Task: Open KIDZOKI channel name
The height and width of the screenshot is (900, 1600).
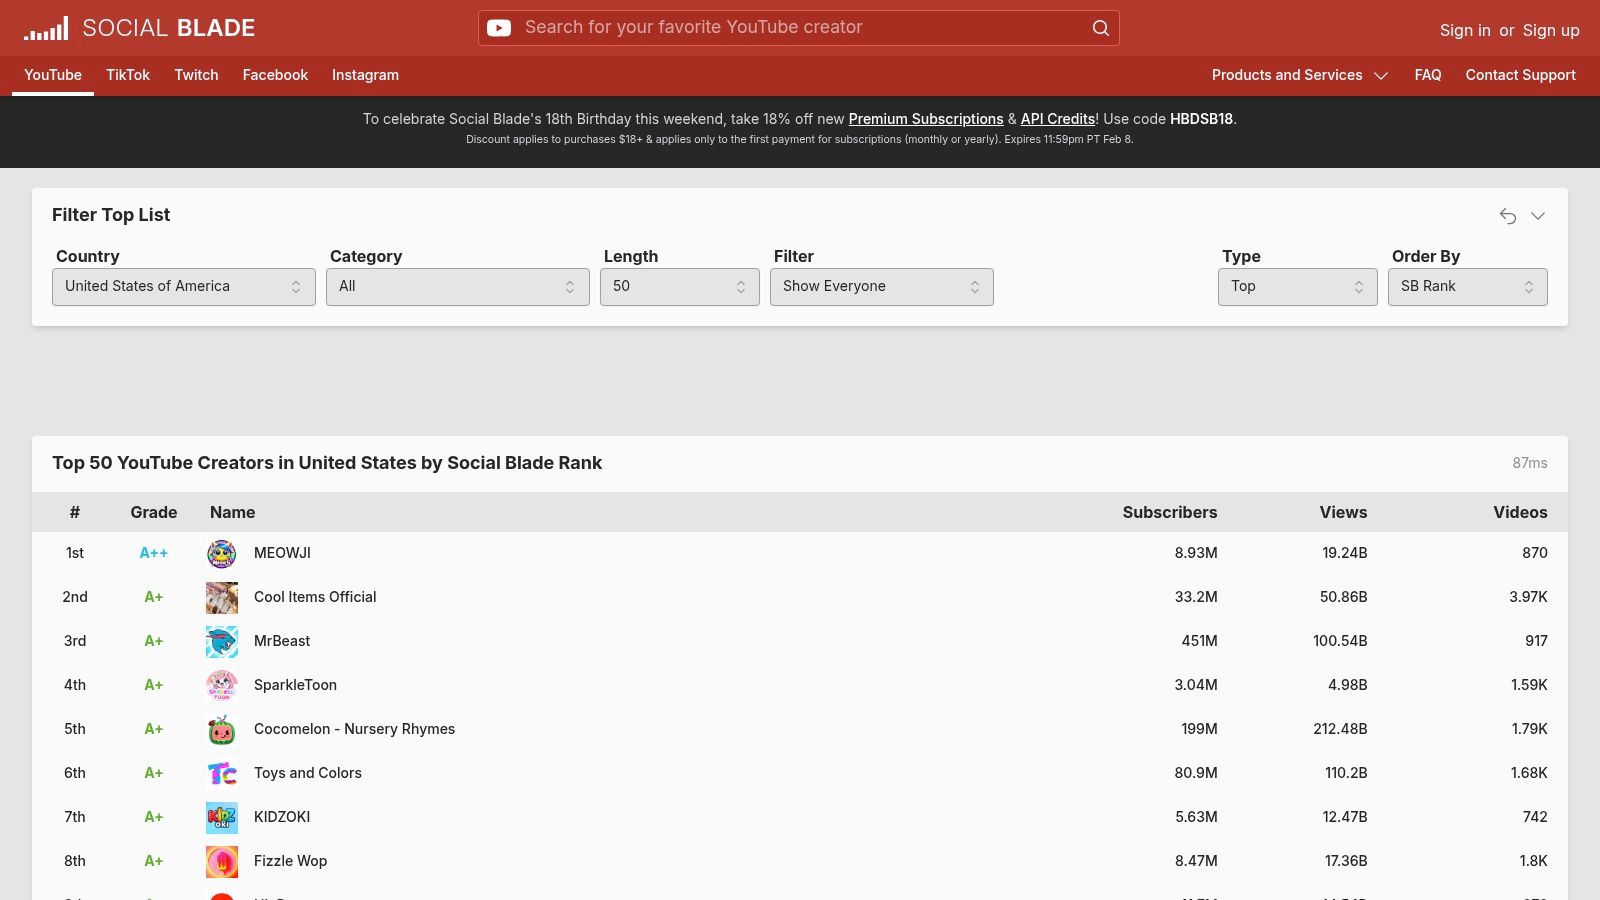Action: coord(282,817)
